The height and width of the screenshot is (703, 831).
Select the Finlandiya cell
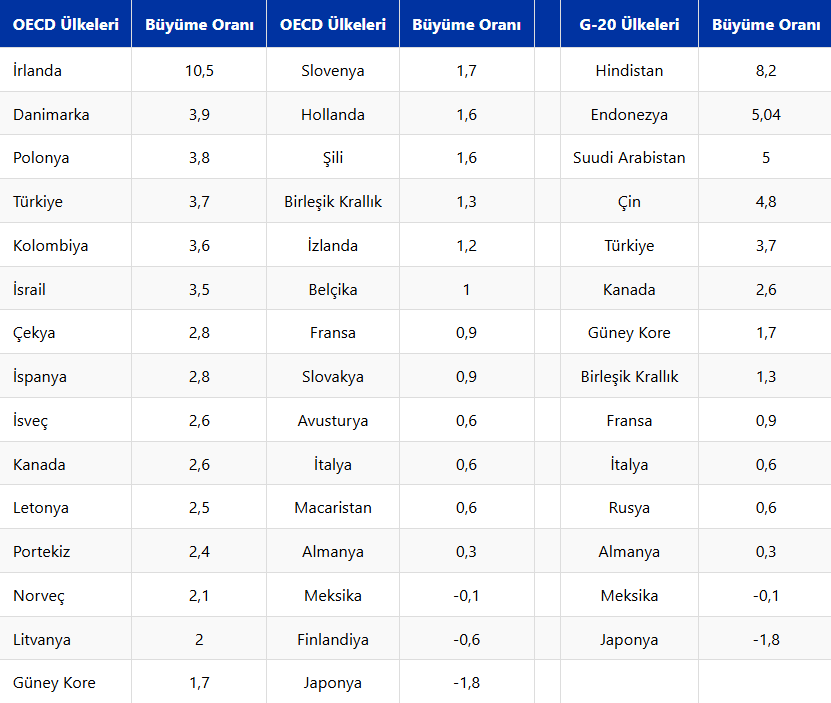tap(332, 640)
